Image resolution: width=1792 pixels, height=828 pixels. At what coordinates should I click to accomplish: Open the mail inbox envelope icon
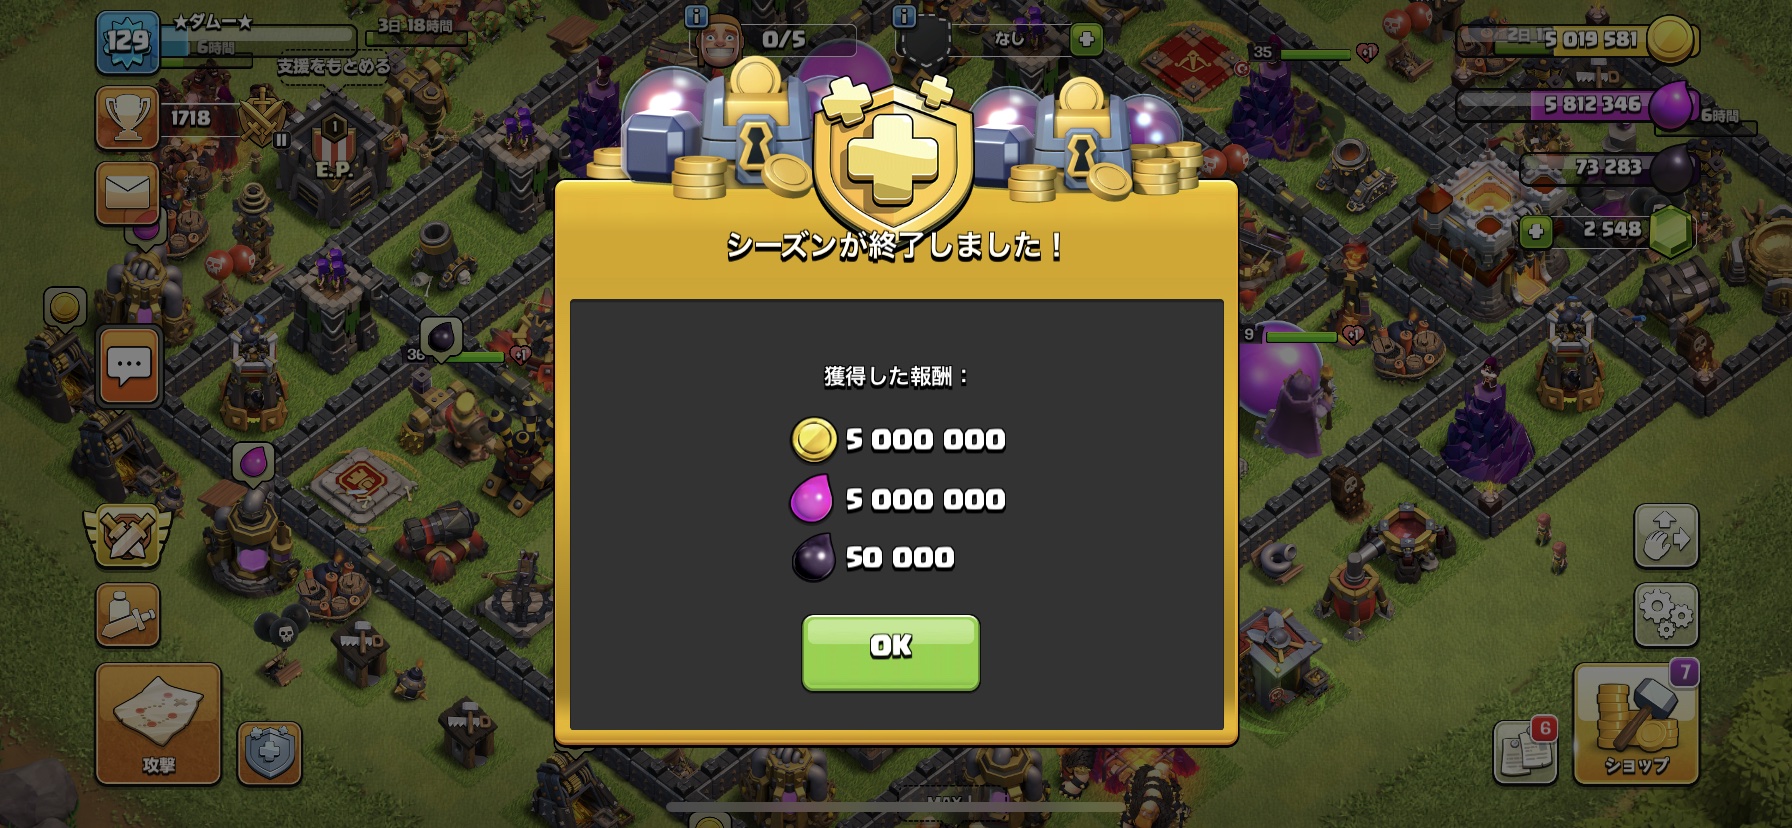click(127, 193)
